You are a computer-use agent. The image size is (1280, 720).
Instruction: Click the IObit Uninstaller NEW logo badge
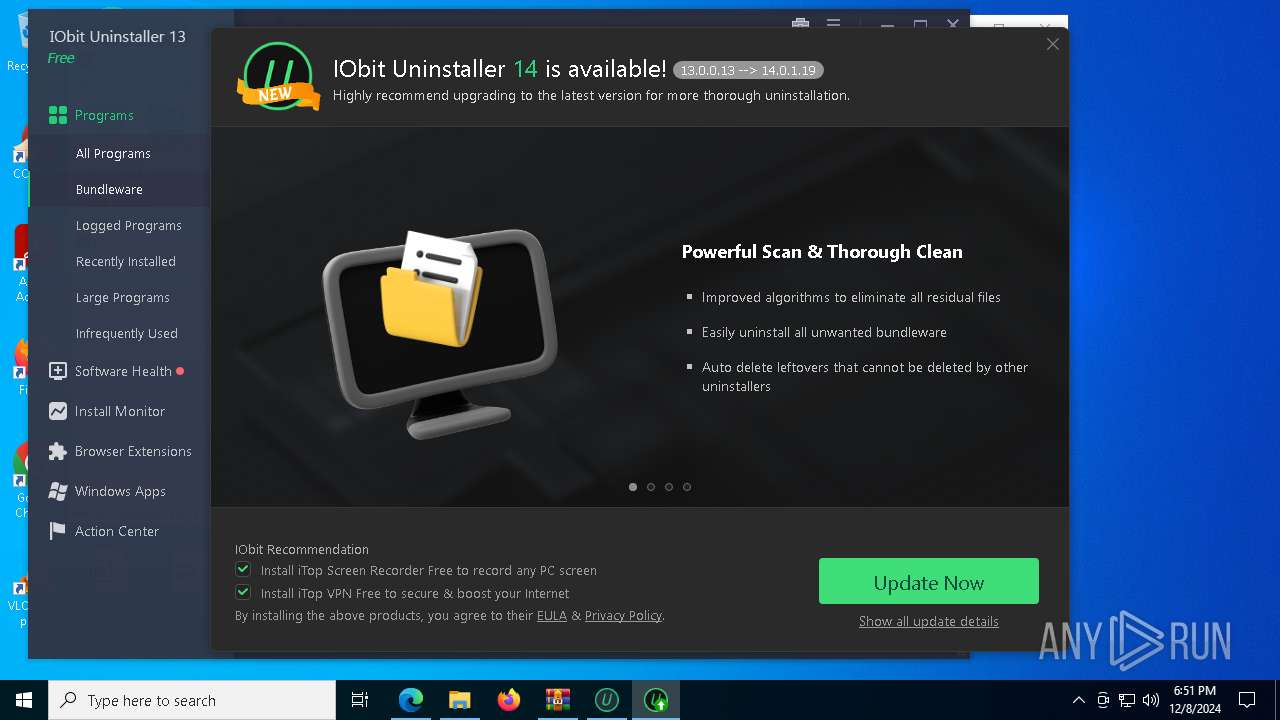[278, 78]
